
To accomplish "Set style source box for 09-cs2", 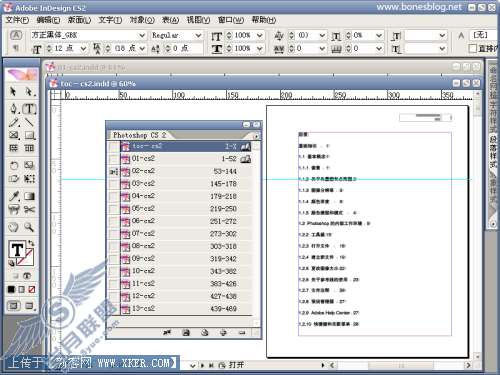I will point(114,259).
